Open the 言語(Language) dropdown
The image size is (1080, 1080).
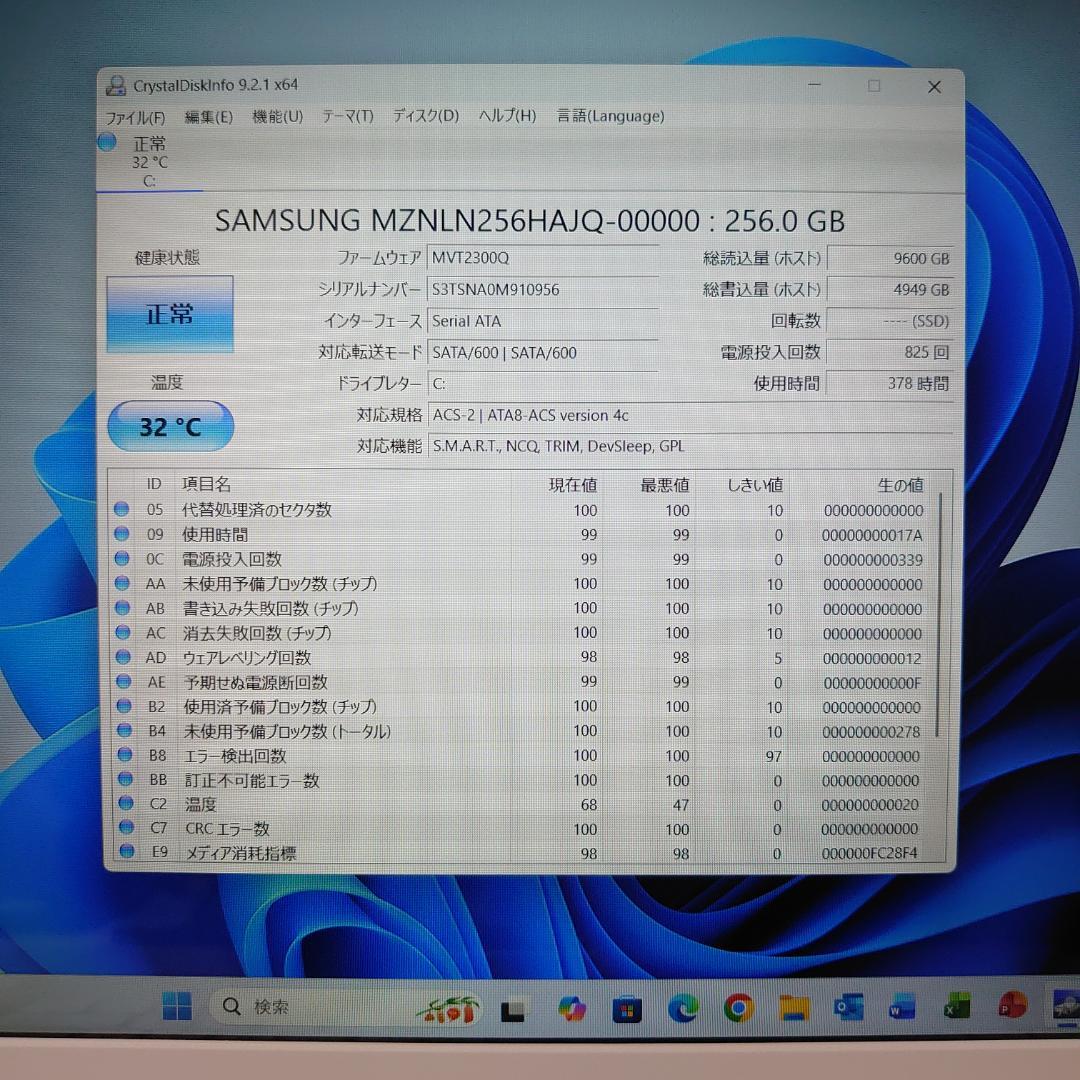click(610, 116)
